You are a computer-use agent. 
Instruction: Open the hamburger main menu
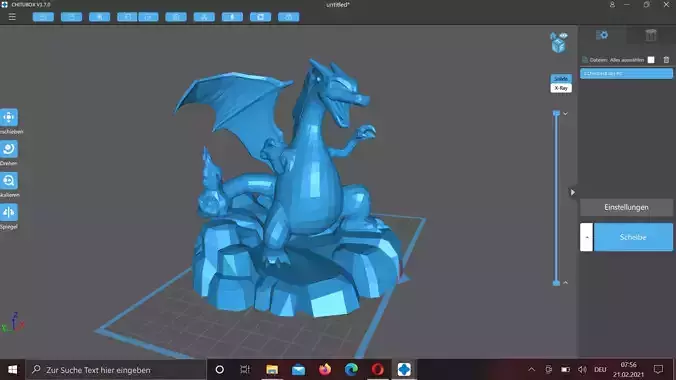[12, 17]
